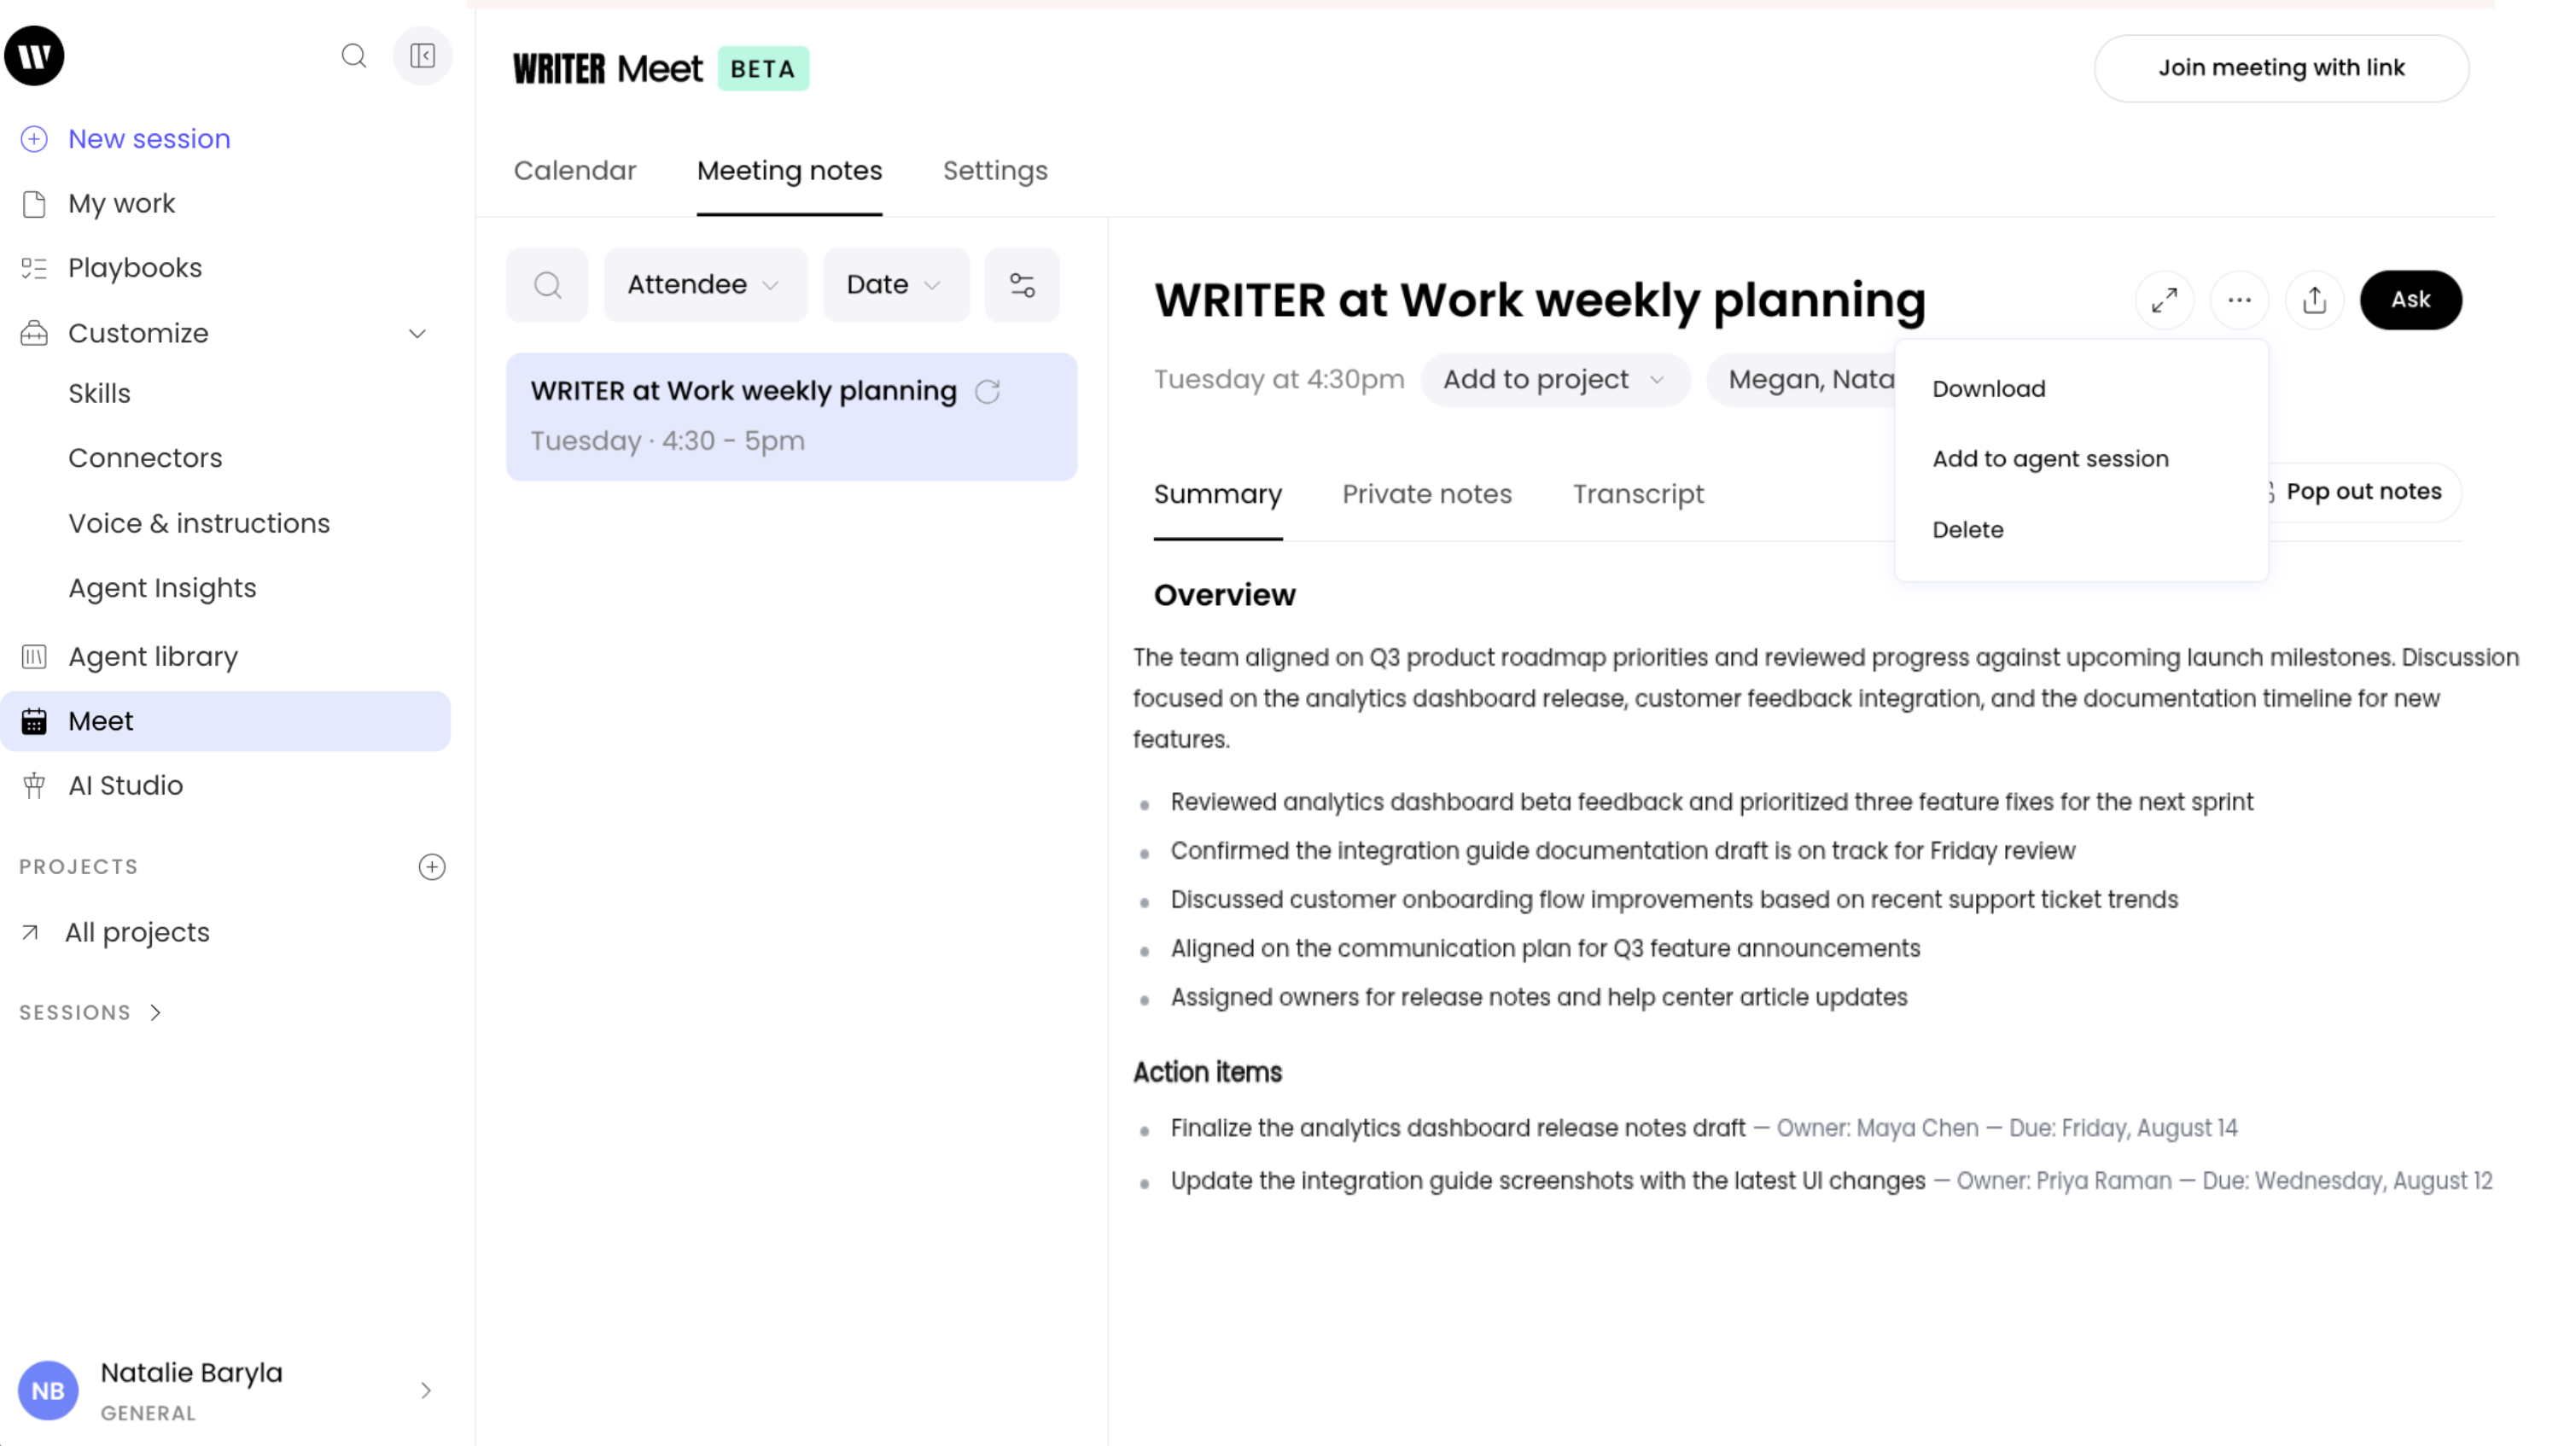
Task: Click the Customize toolbox icon
Action: tap(34, 333)
